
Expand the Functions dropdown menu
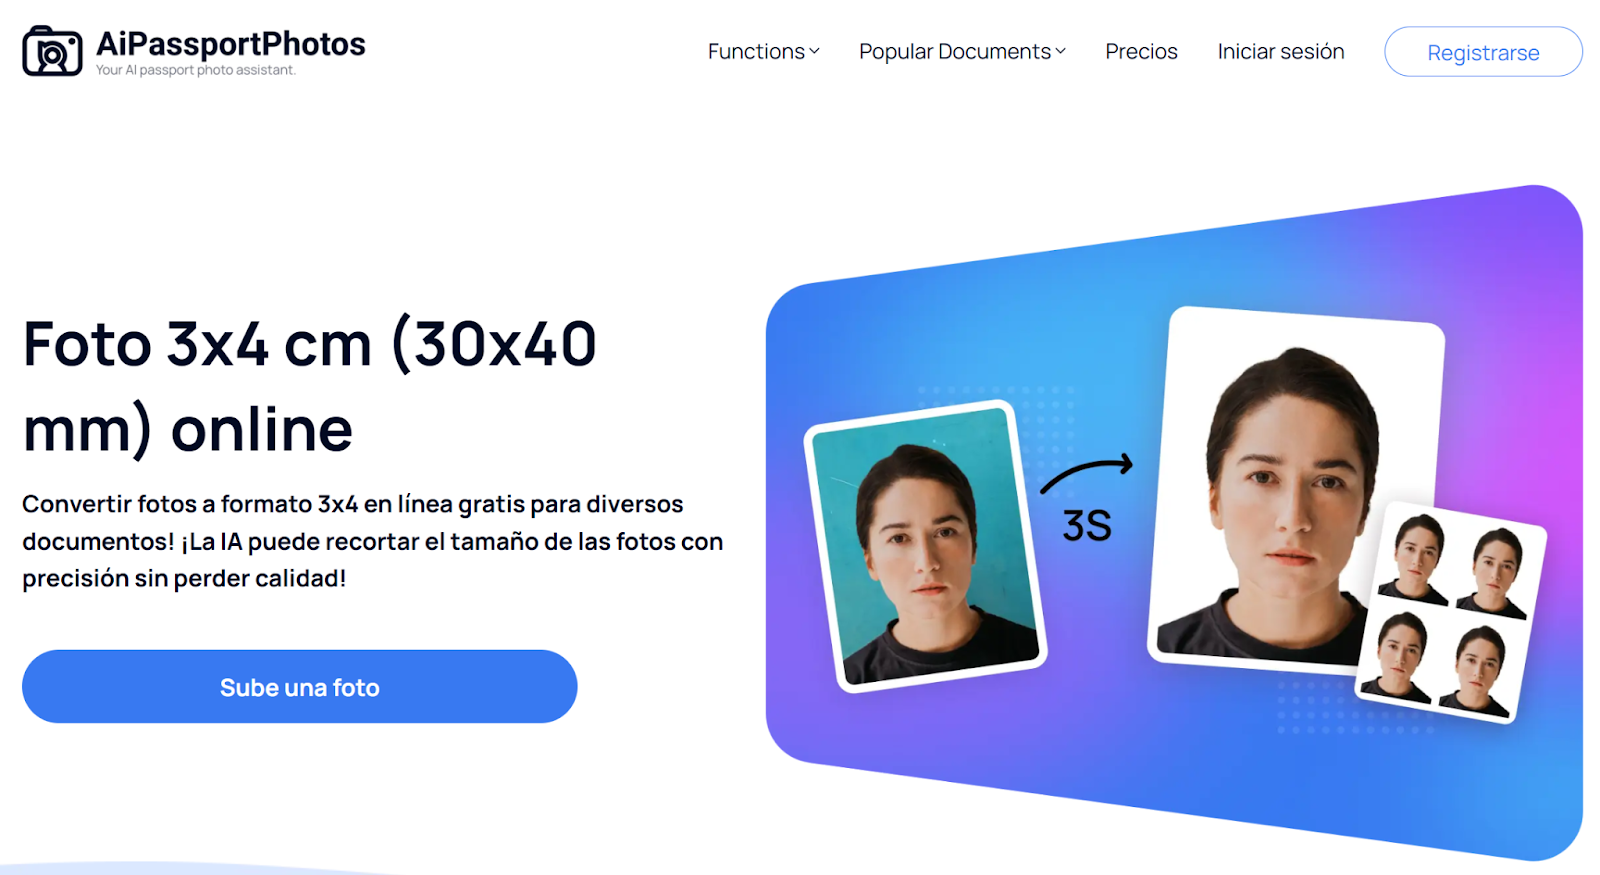pos(763,51)
